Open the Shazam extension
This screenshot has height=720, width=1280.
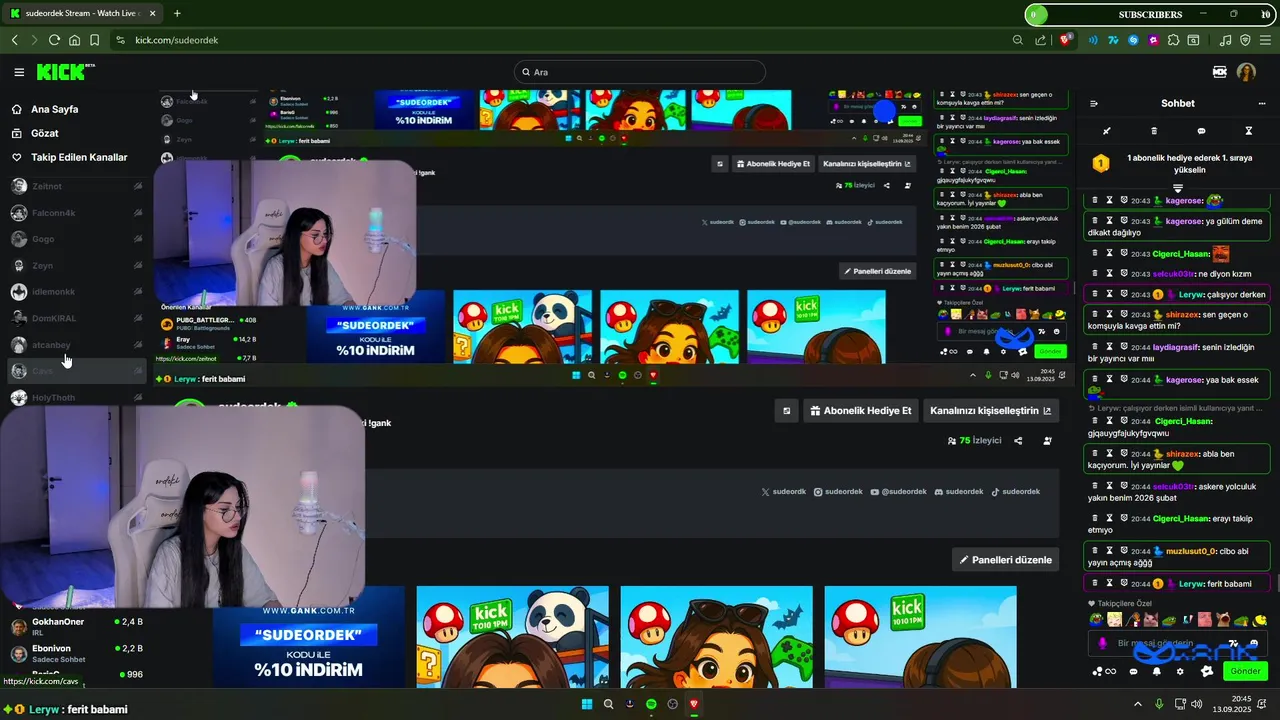(x=1133, y=40)
